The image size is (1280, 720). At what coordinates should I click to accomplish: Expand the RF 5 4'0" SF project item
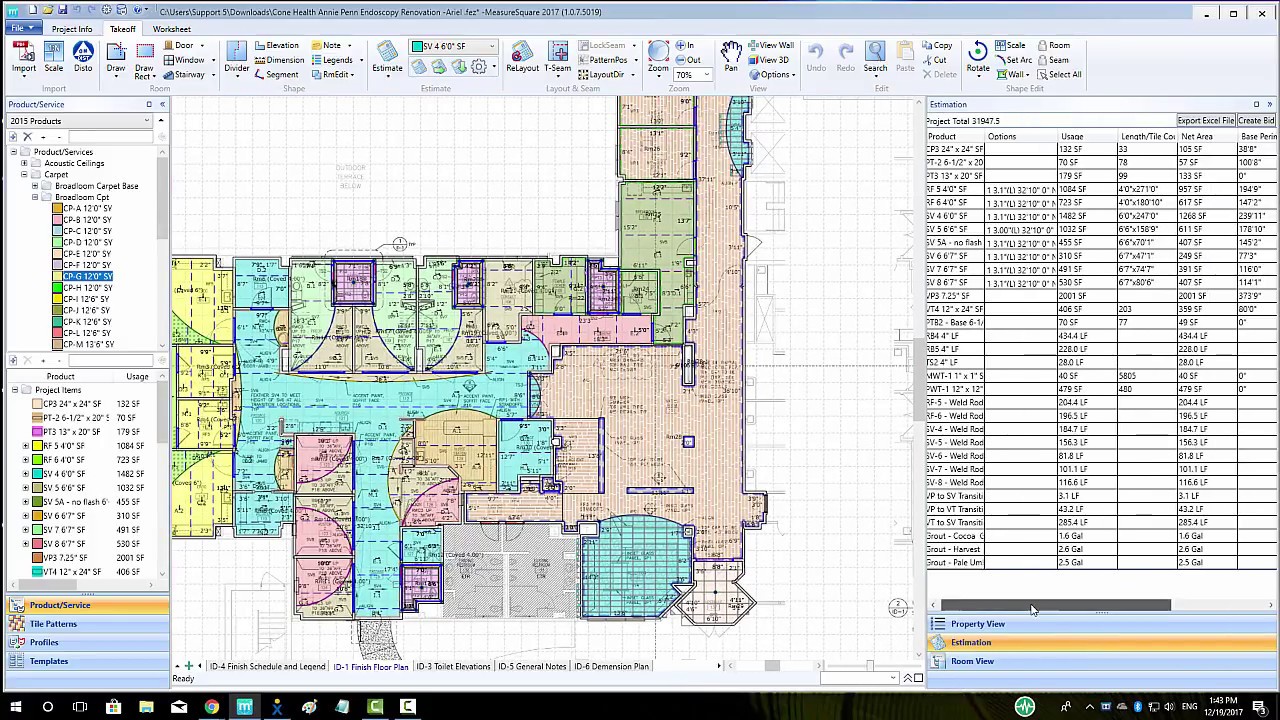coord(26,446)
